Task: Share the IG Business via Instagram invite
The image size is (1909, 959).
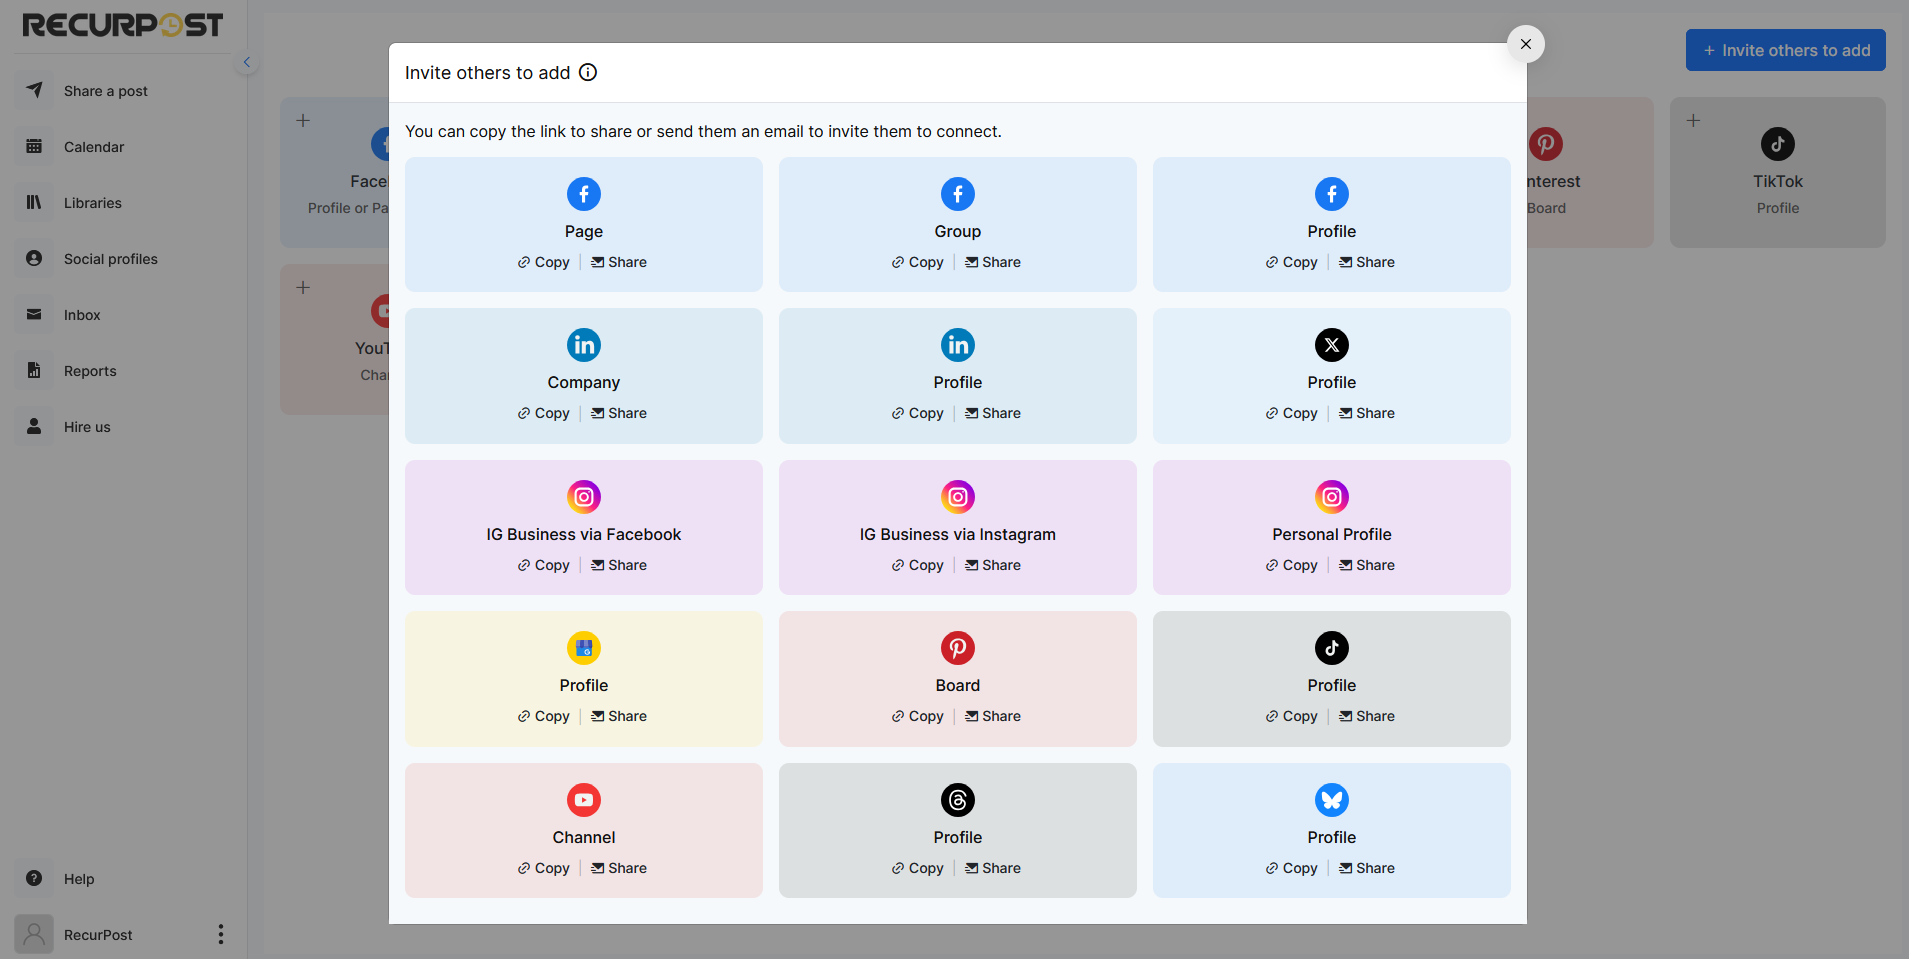Action: 993,565
